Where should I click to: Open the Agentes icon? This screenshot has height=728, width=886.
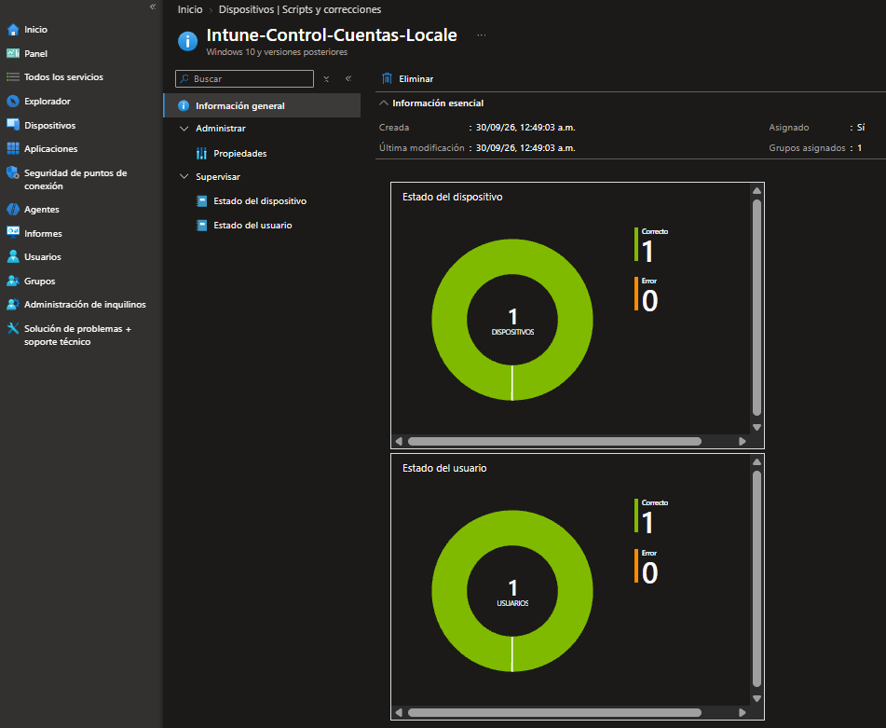13,209
